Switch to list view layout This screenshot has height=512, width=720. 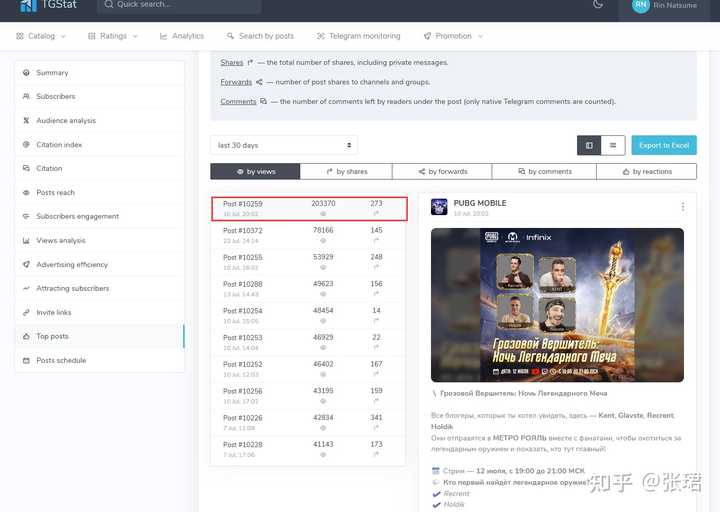[613, 145]
